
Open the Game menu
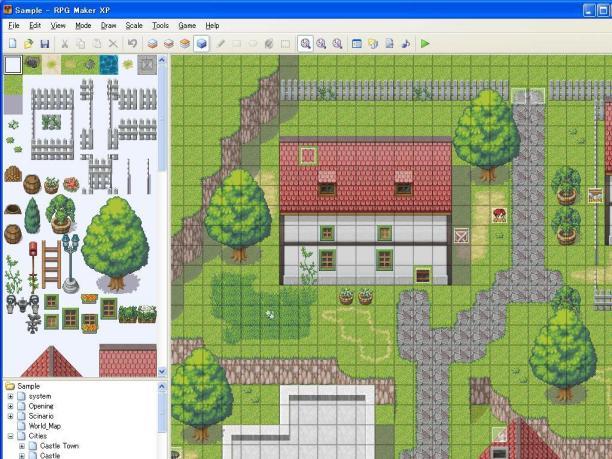[x=187, y=25]
